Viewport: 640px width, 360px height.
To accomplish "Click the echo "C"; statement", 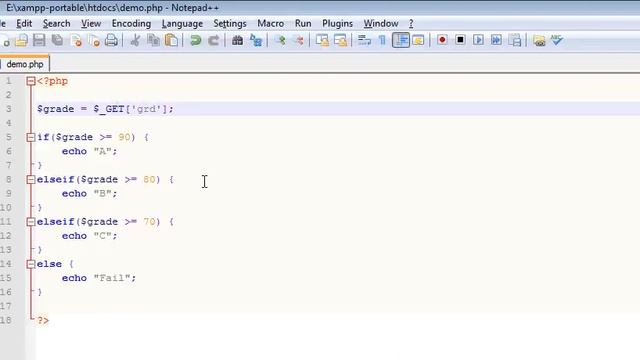I will [x=89, y=236].
